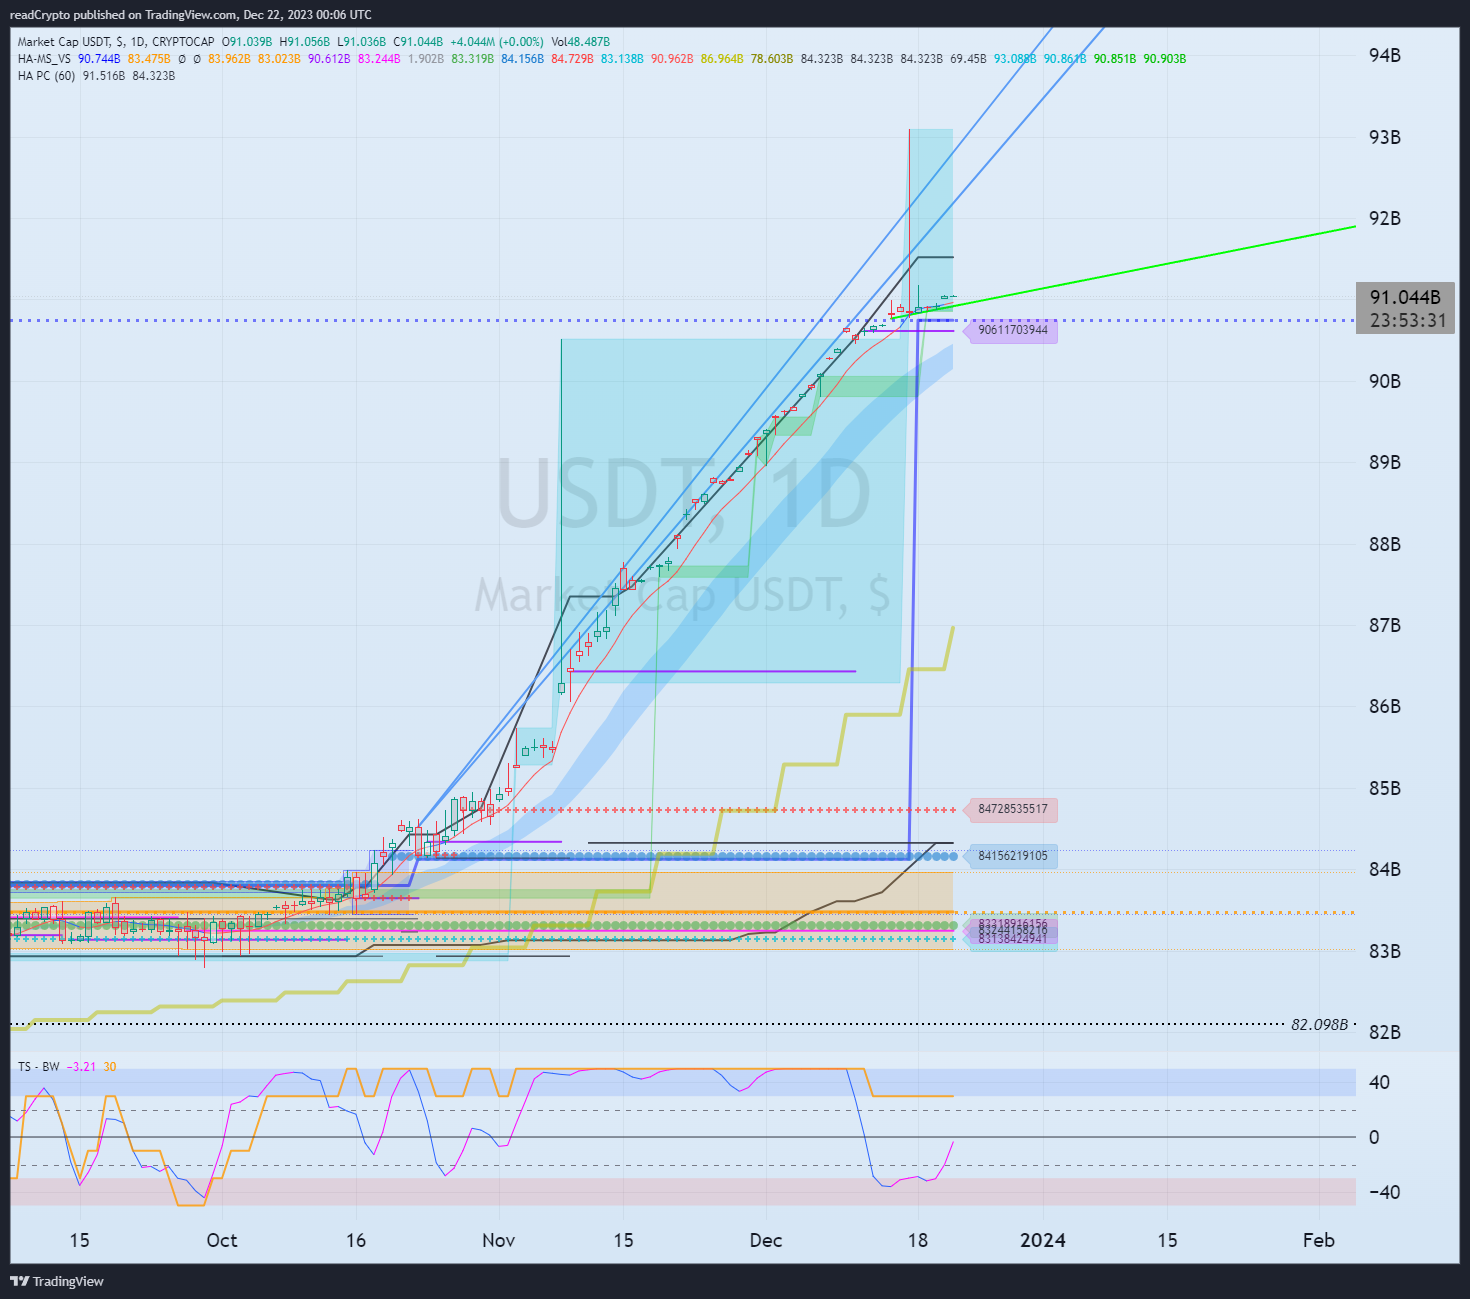Click the low value L91.036B
This screenshot has height=1299, width=1470.
361,42
